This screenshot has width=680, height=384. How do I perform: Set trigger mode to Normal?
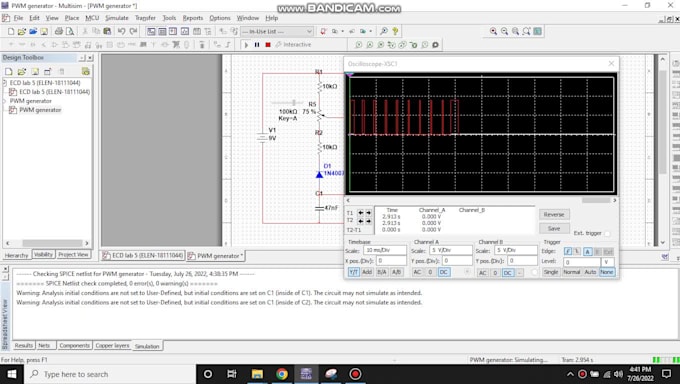(571, 272)
